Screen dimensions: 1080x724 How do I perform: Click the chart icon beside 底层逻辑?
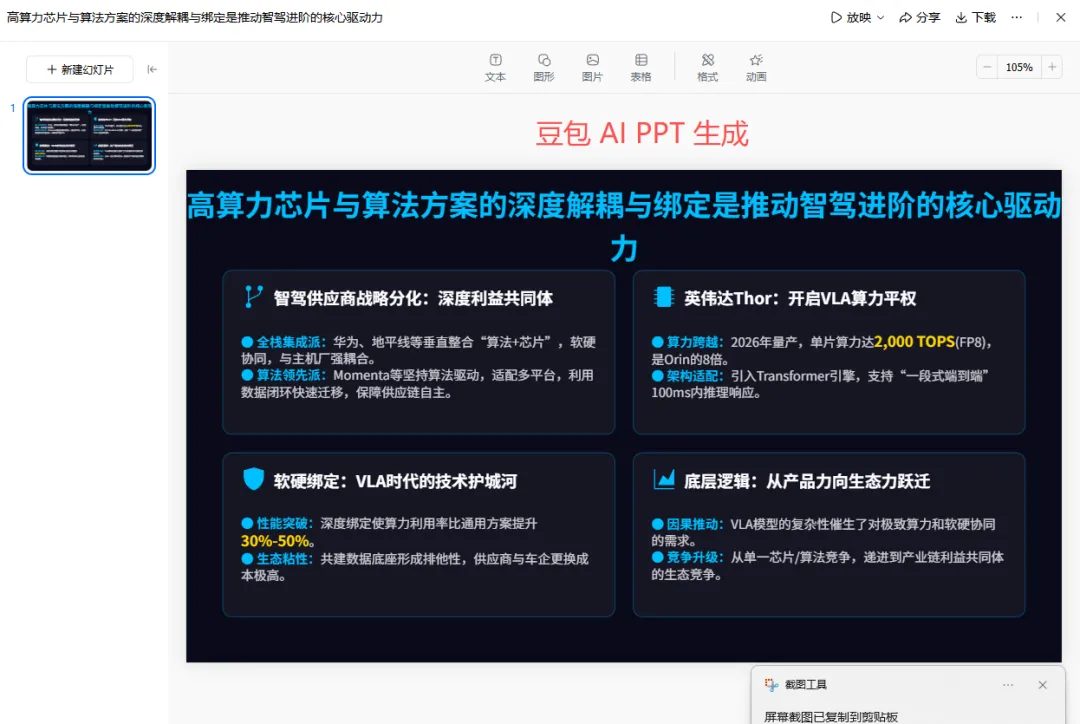[664, 479]
